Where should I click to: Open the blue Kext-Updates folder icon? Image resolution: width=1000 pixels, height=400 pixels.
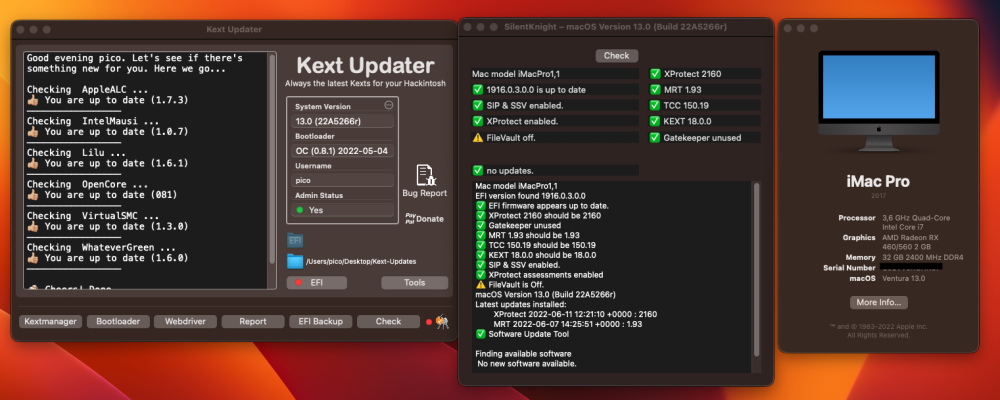(x=295, y=261)
